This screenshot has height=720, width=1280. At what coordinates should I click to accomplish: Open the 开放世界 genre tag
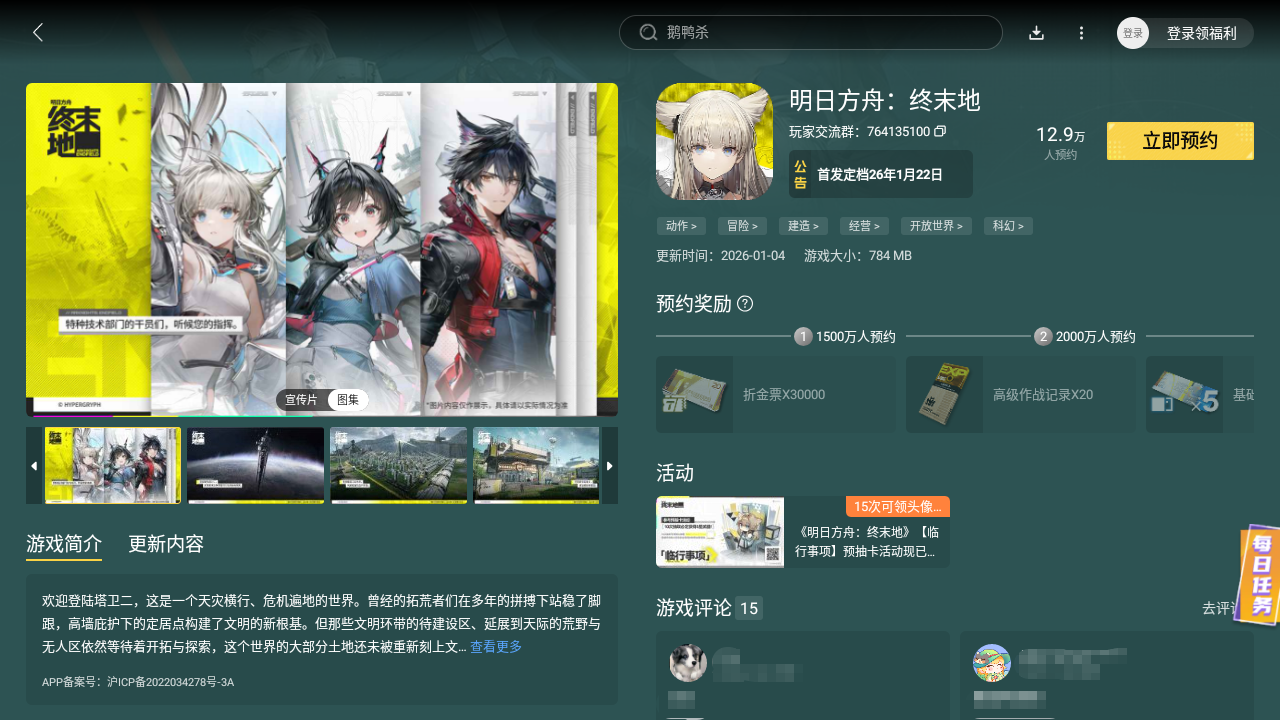[936, 226]
